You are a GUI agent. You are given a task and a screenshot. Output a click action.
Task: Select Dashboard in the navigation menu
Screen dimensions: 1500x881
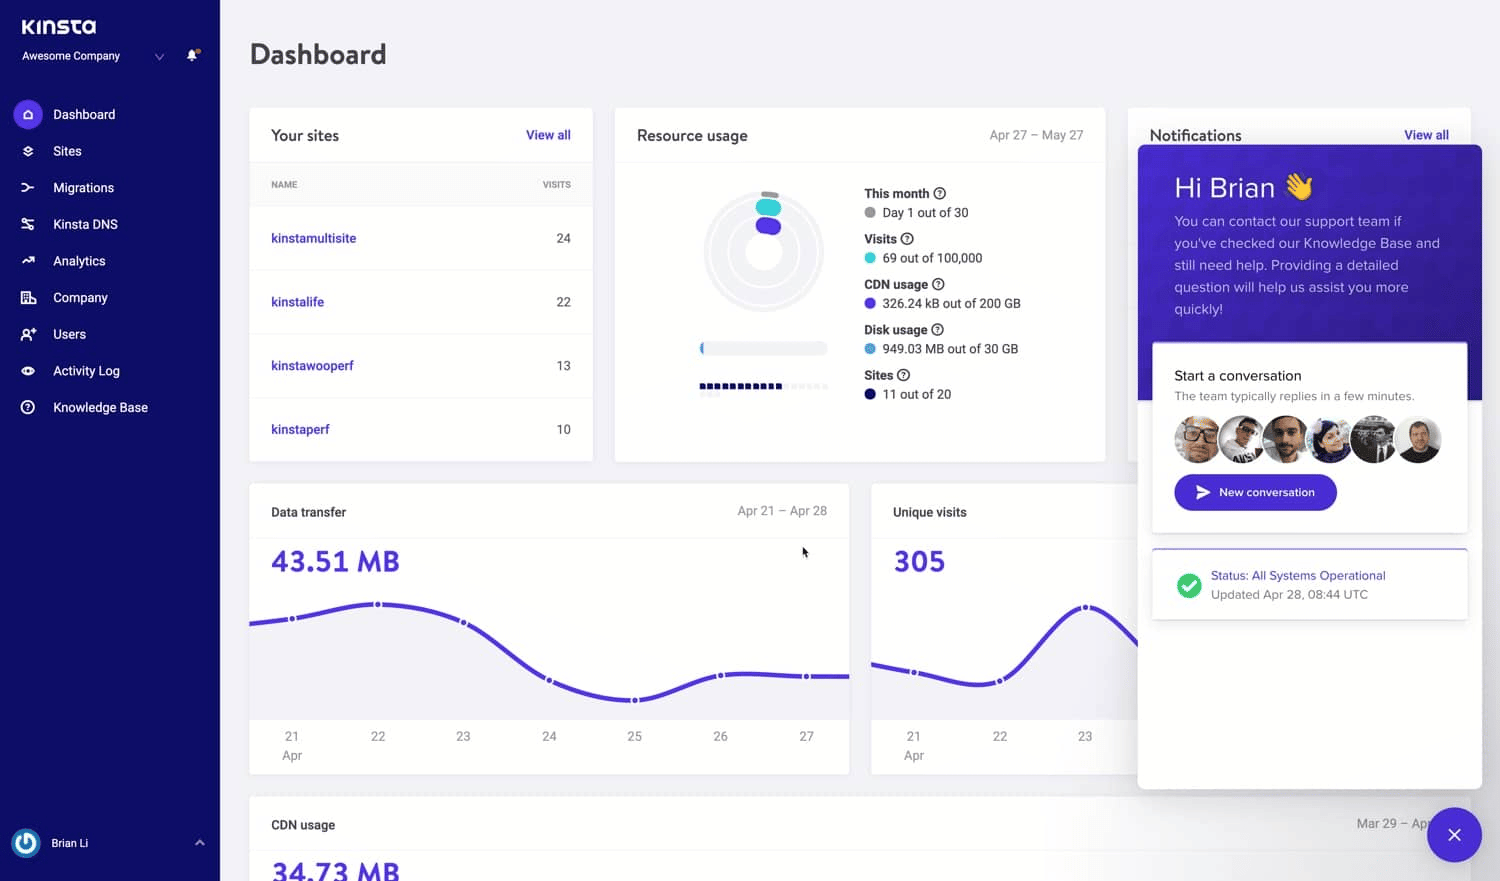coord(84,114)
